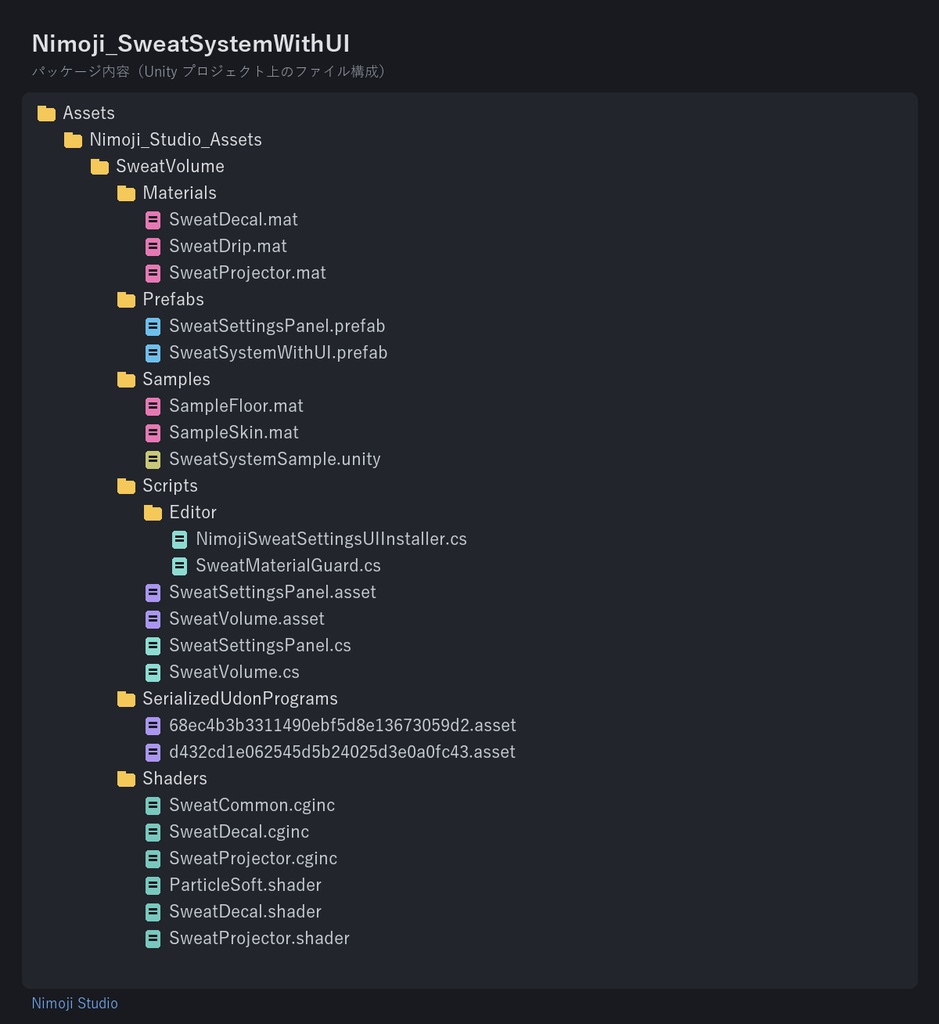Click the file name SweatSystemSample.unity
The height and width of the screenshot is (1024, 939).
pyautogui.click(x=275, y=459)
